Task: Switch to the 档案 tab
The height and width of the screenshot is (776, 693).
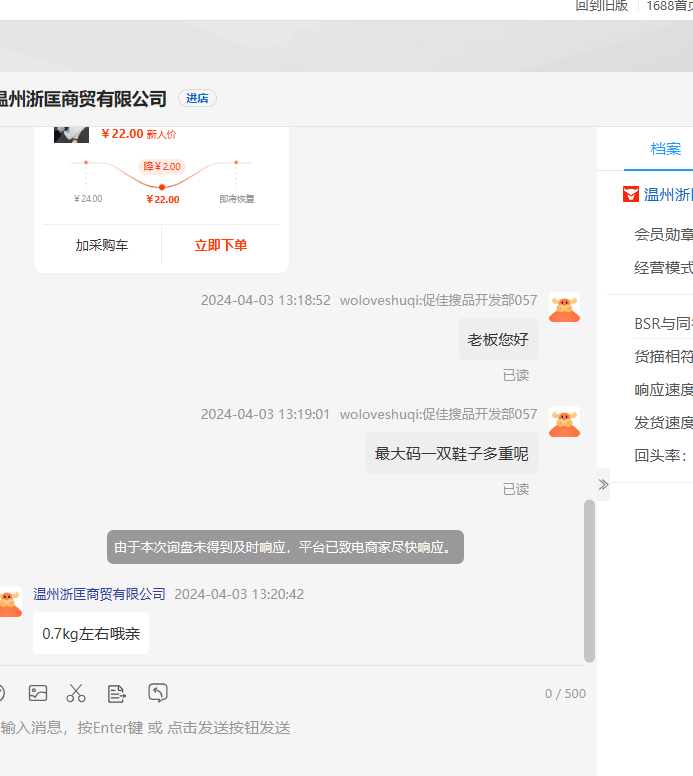Action: pos(665,149)
